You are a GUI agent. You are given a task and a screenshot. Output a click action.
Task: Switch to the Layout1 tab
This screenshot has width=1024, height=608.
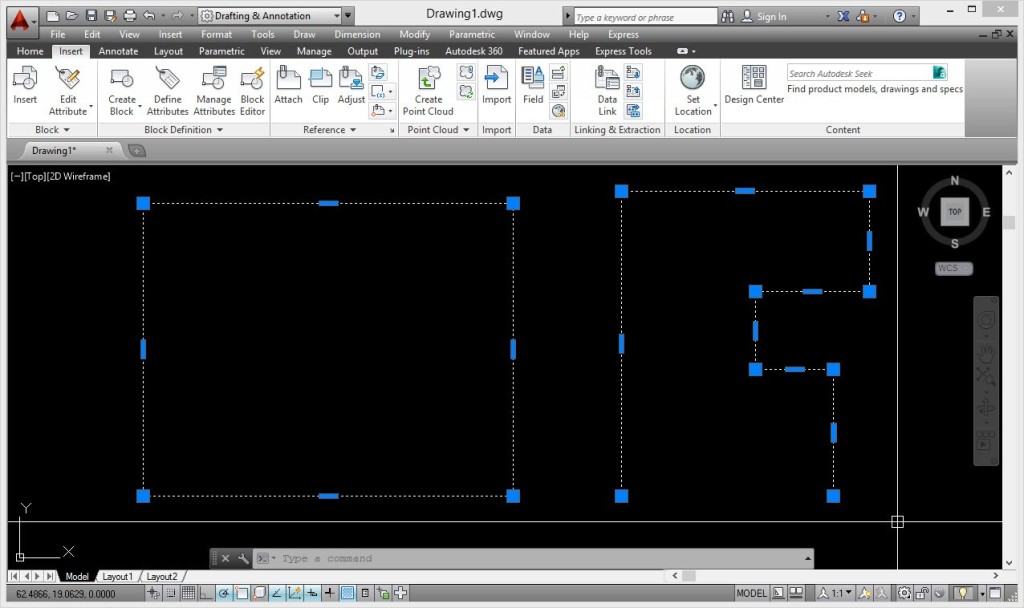coord(117,576)
